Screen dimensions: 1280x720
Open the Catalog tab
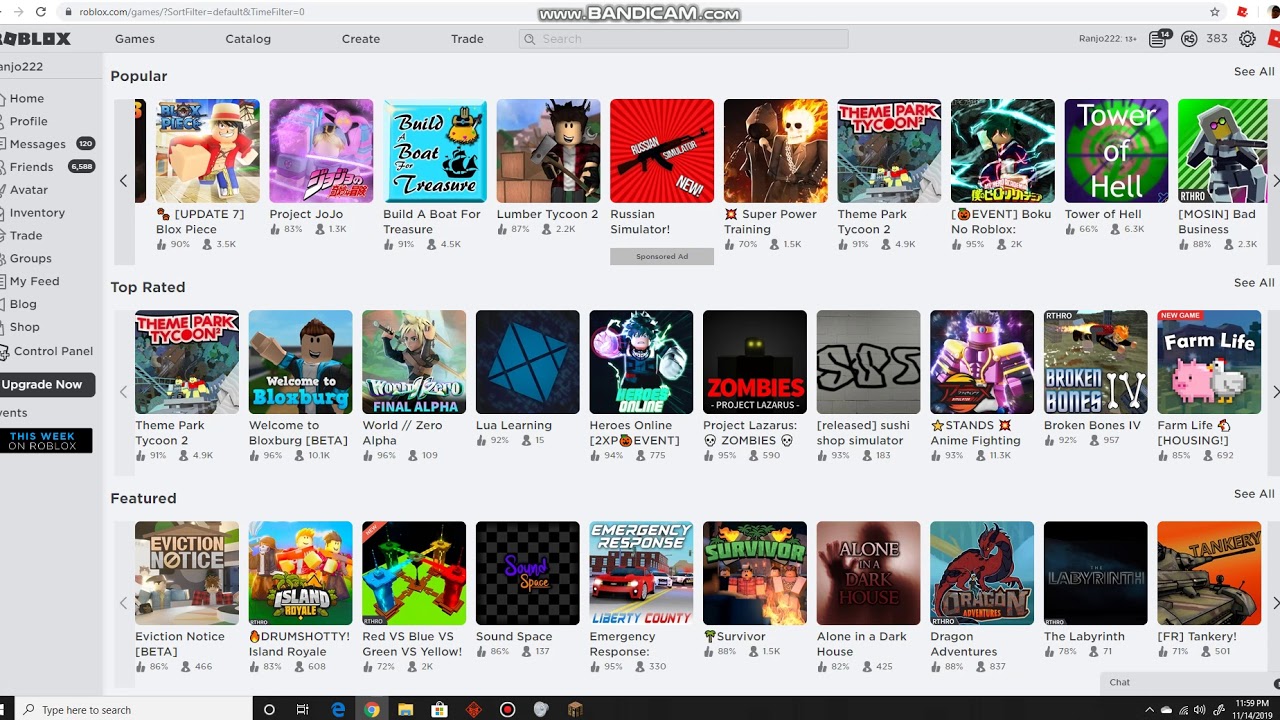(x=248, y=39)
